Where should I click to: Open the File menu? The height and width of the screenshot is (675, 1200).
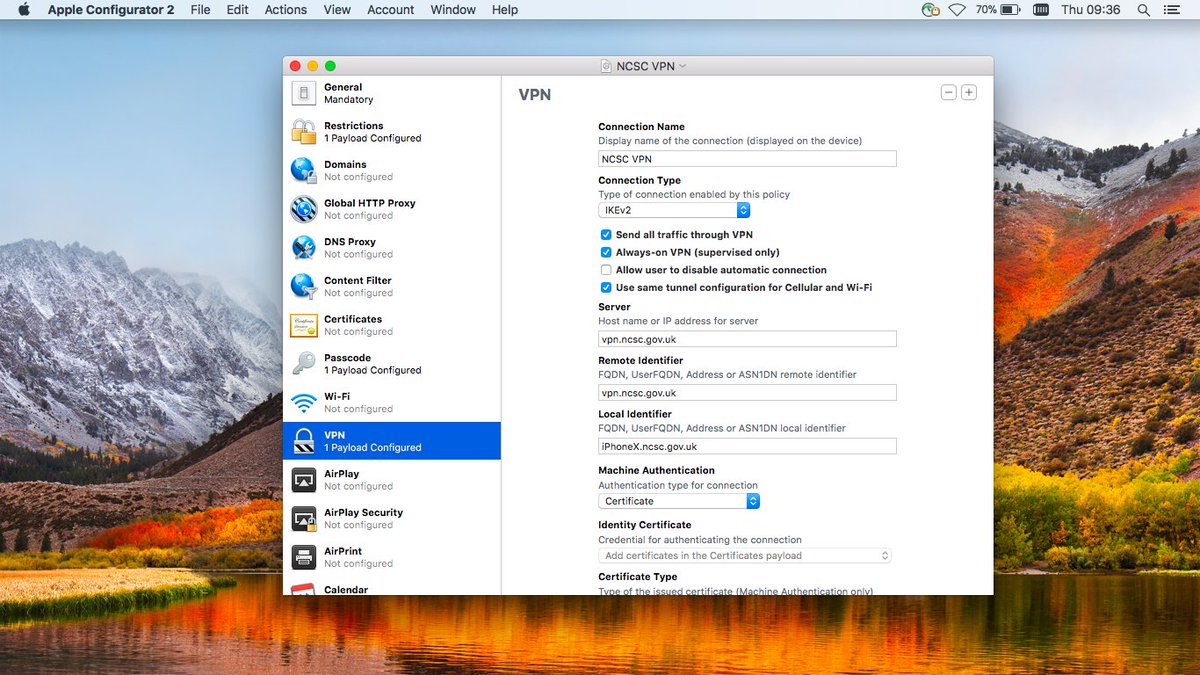point(200,9)
